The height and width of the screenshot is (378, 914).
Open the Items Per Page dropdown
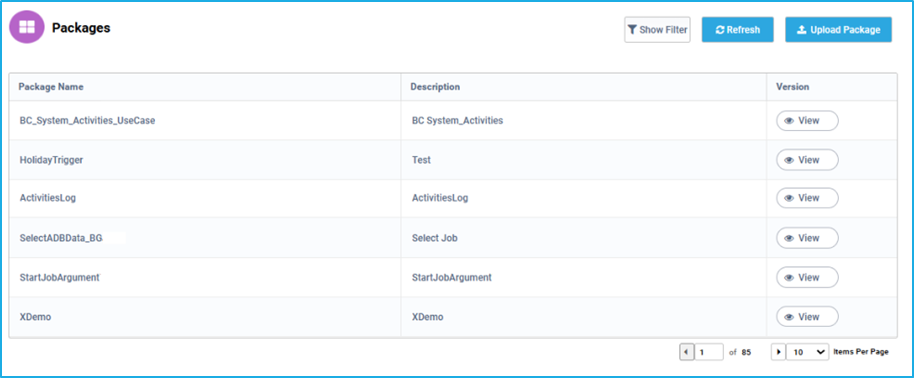pos(807,352)
